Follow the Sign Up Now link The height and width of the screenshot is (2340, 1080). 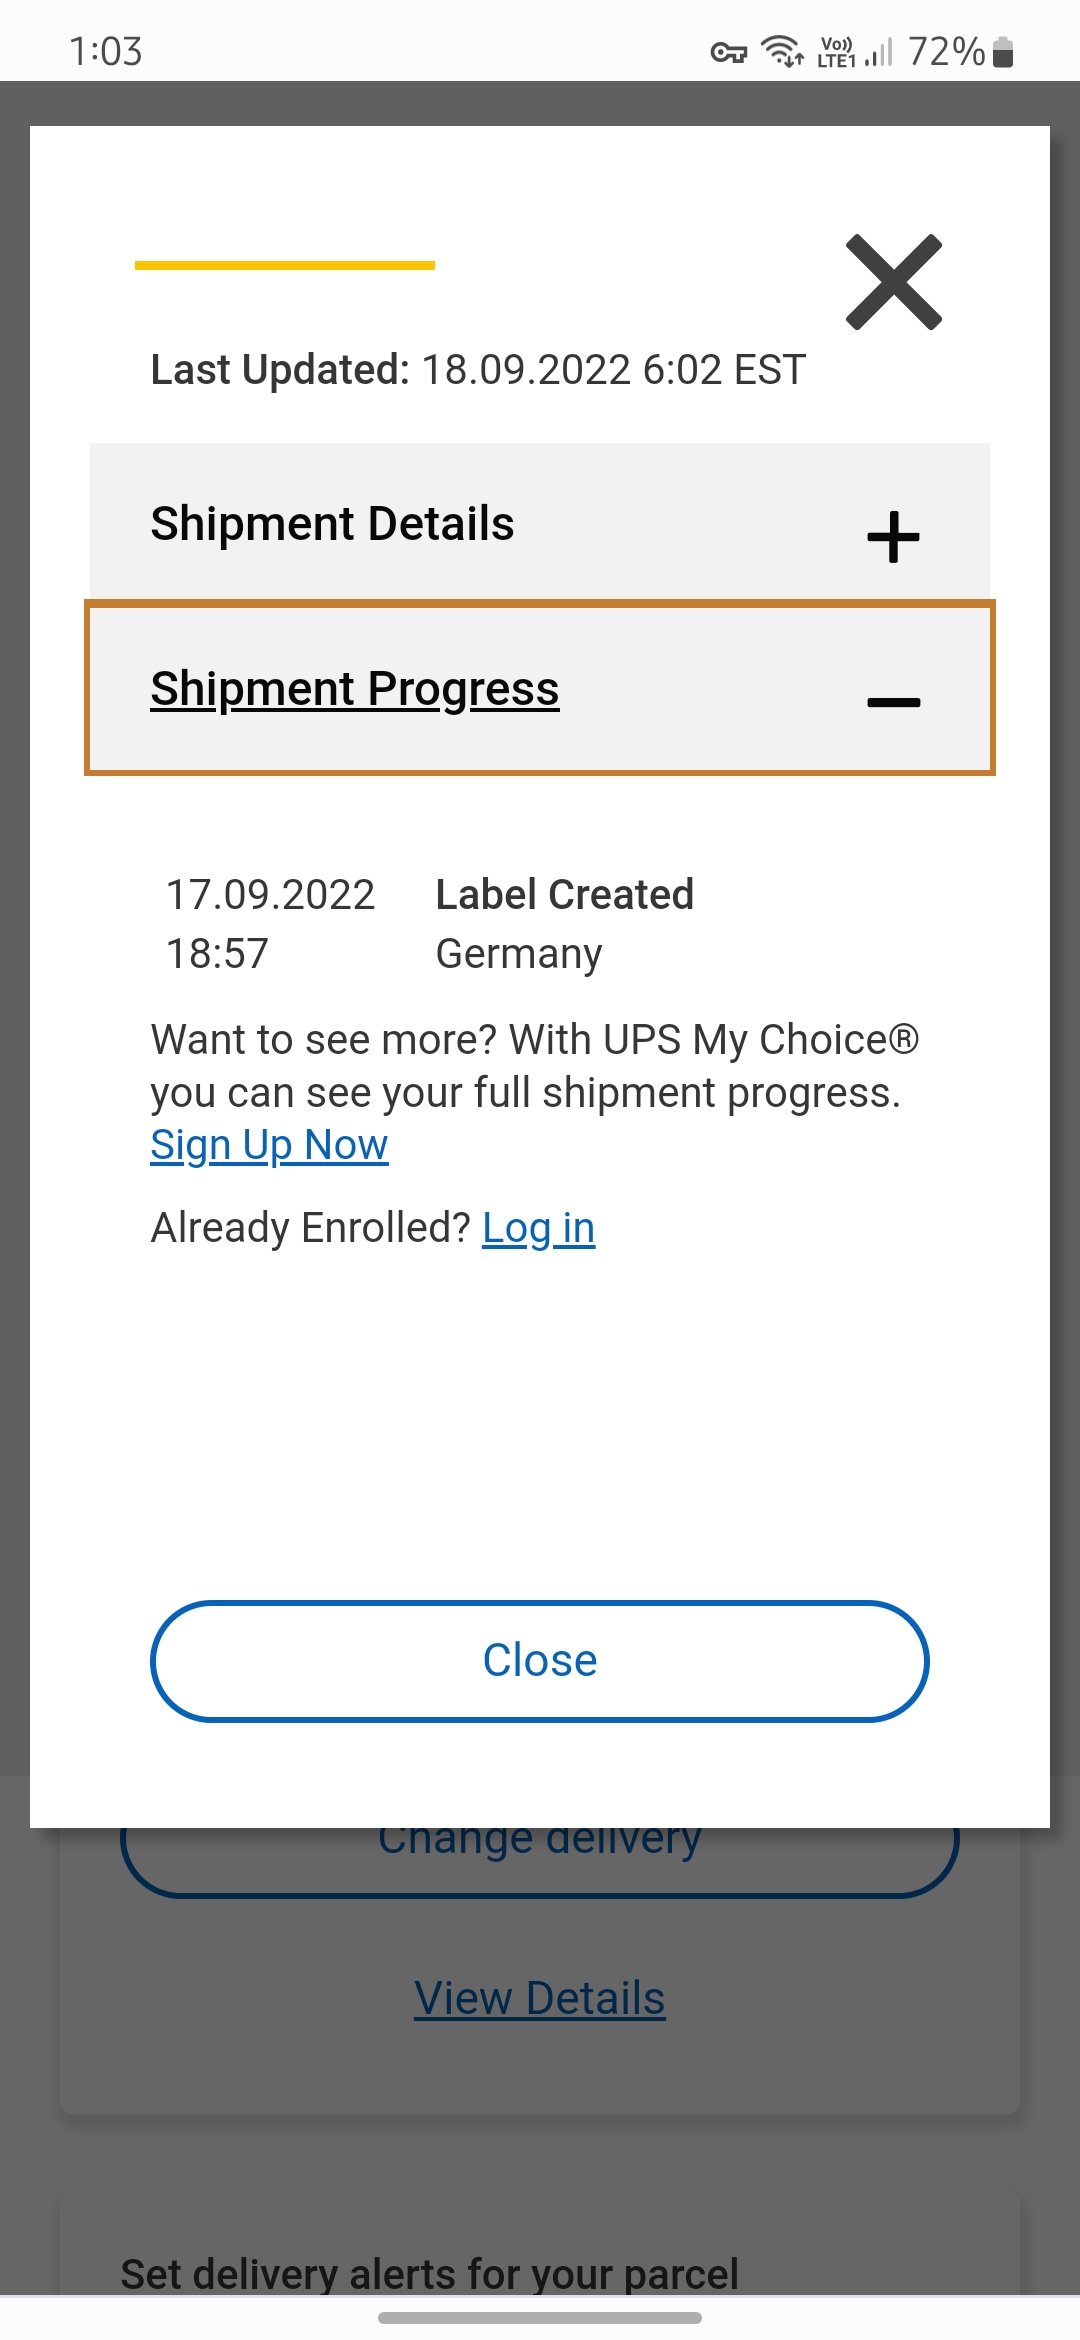click(x=269, y=1145)
